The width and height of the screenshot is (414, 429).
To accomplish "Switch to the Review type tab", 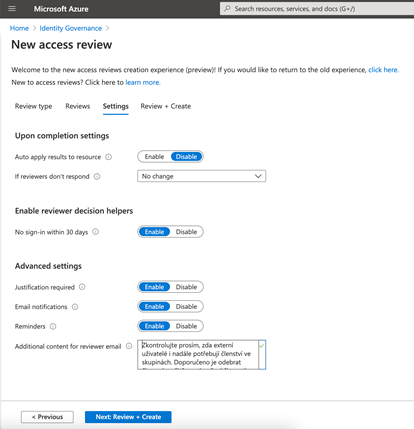I will 33,106.
